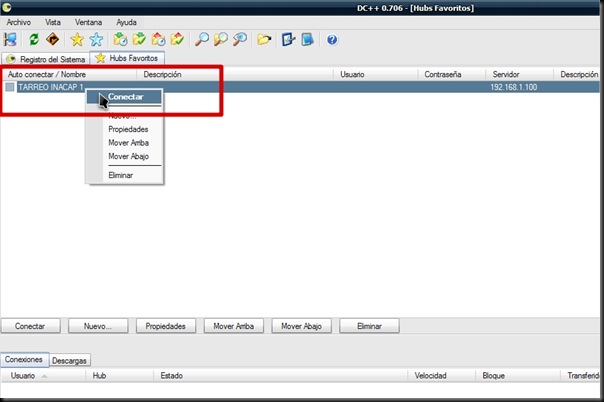Click the bottom Conectar button

click(x=30, y=326)
